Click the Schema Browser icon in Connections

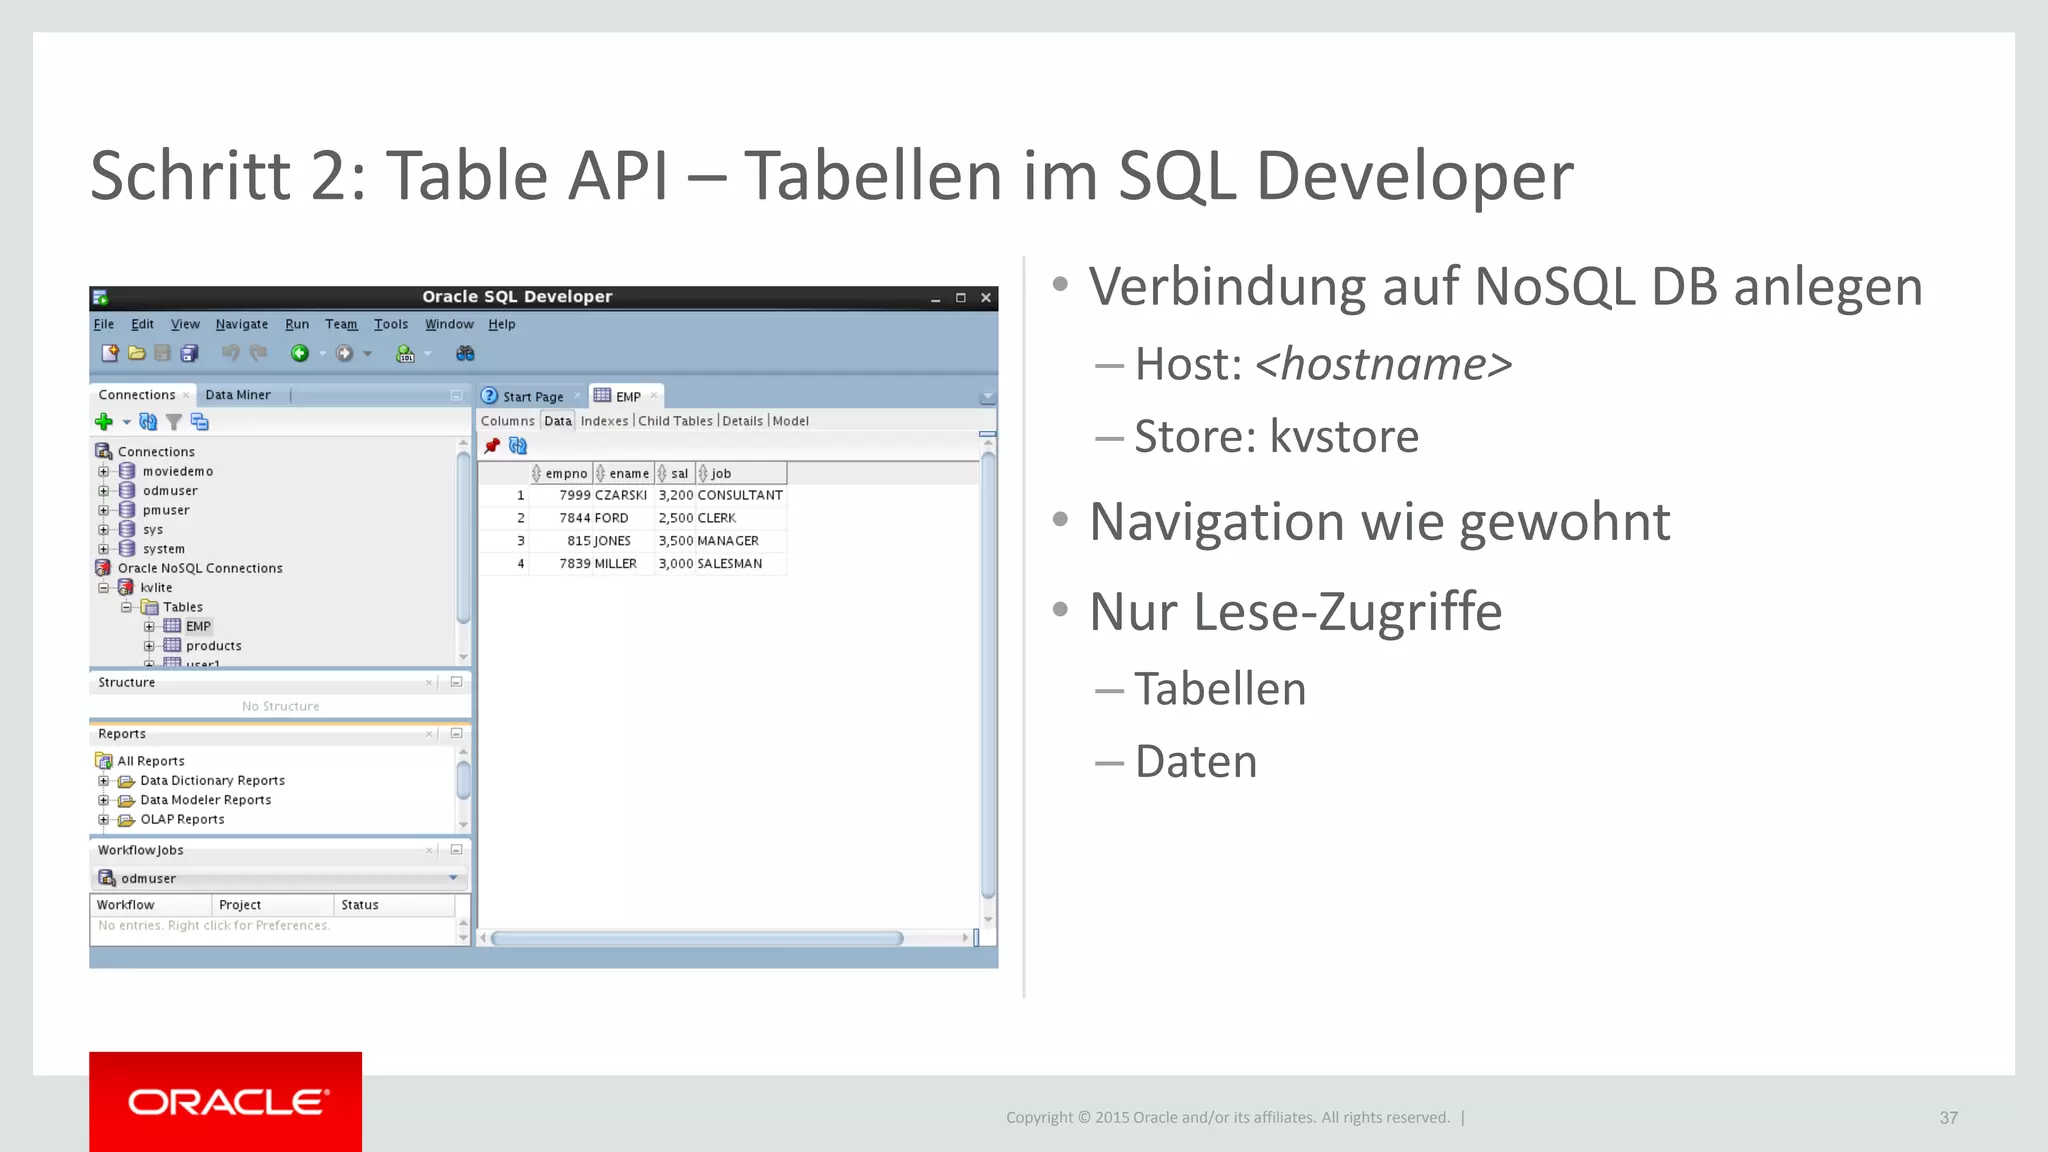point(200,422)
